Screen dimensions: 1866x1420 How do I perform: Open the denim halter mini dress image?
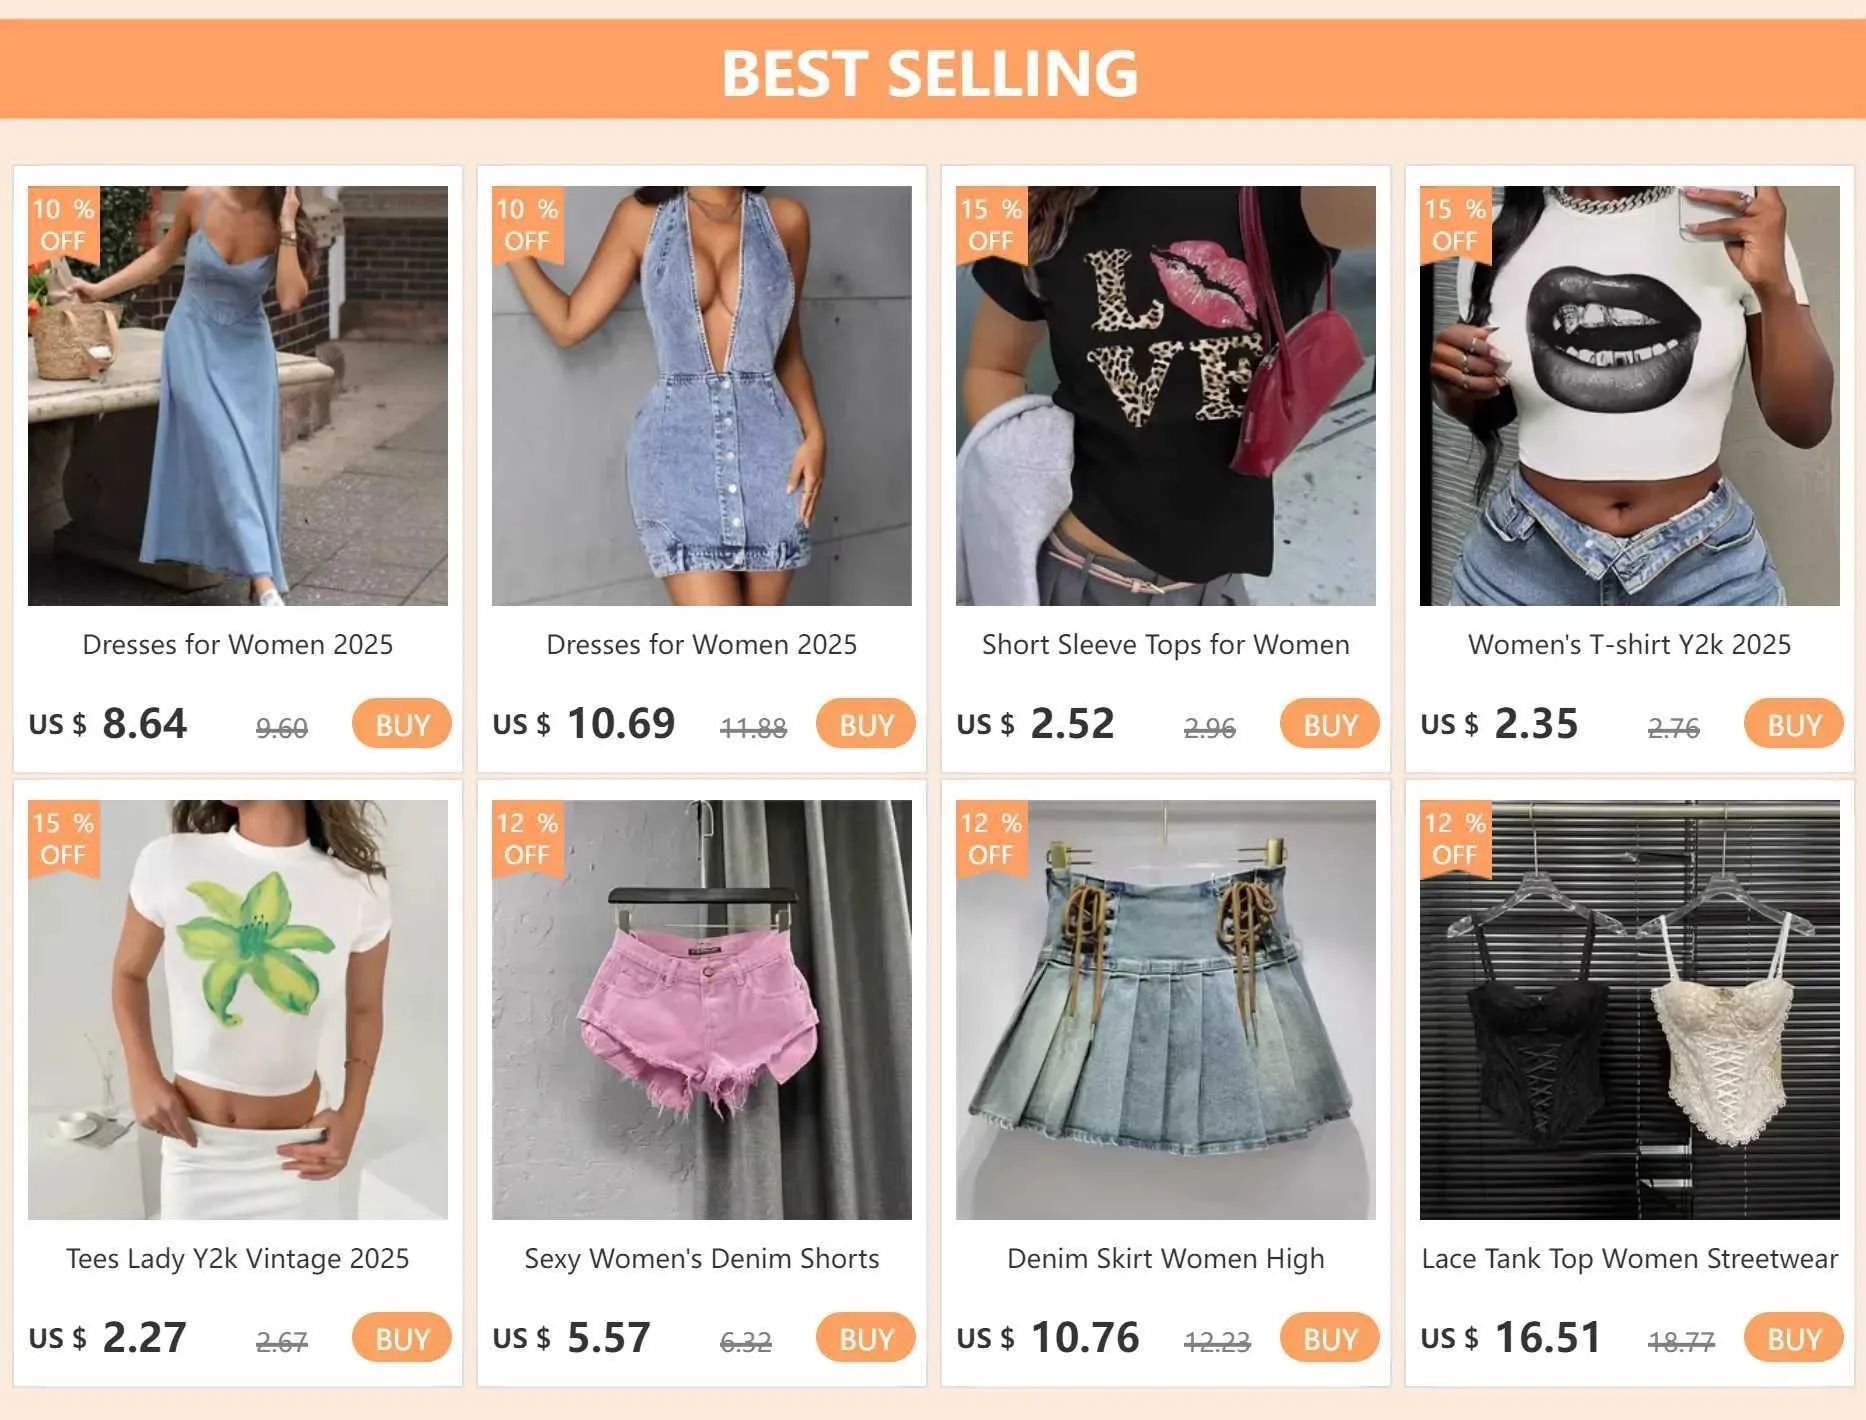click(702, 396)
